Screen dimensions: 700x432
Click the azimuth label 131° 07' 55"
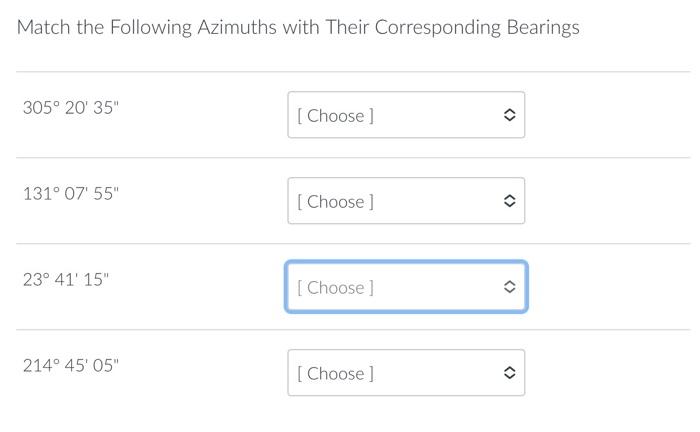point(70,194)
